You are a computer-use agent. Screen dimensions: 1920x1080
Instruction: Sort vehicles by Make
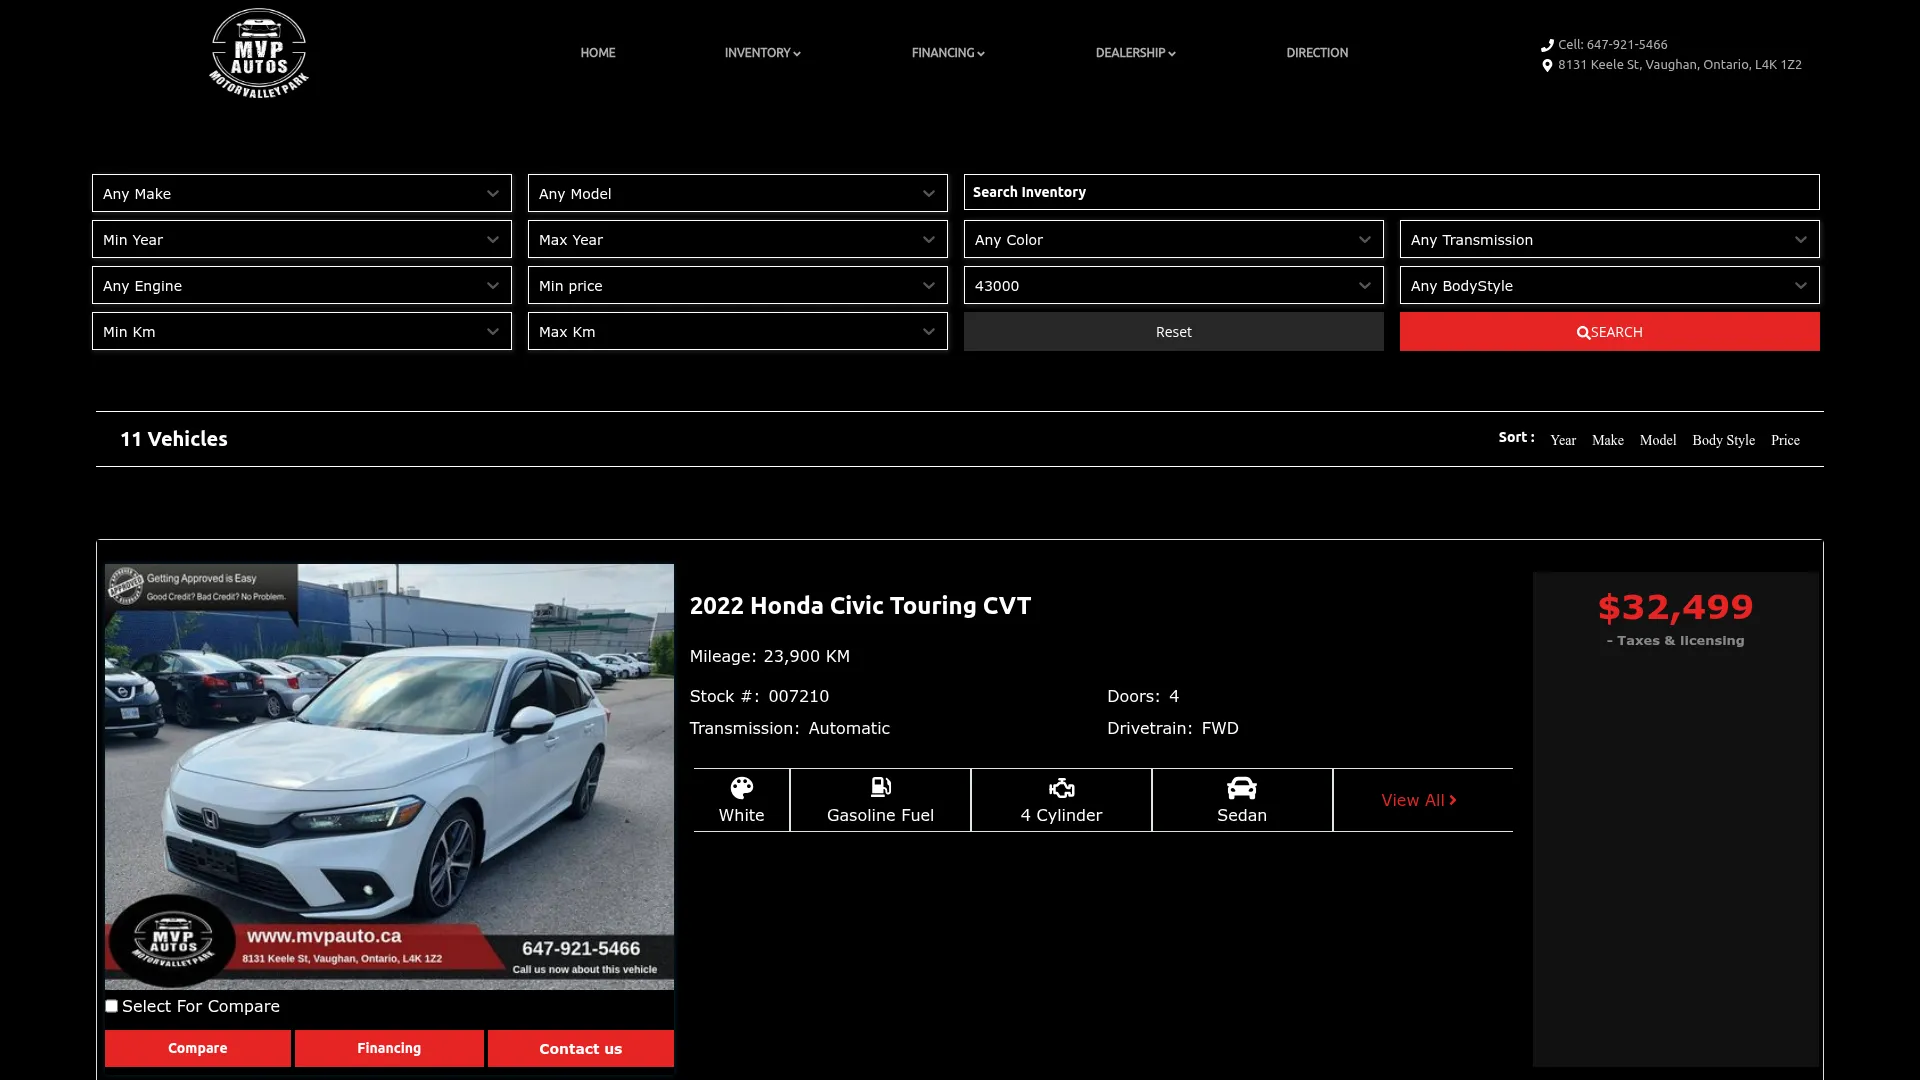1608,440
